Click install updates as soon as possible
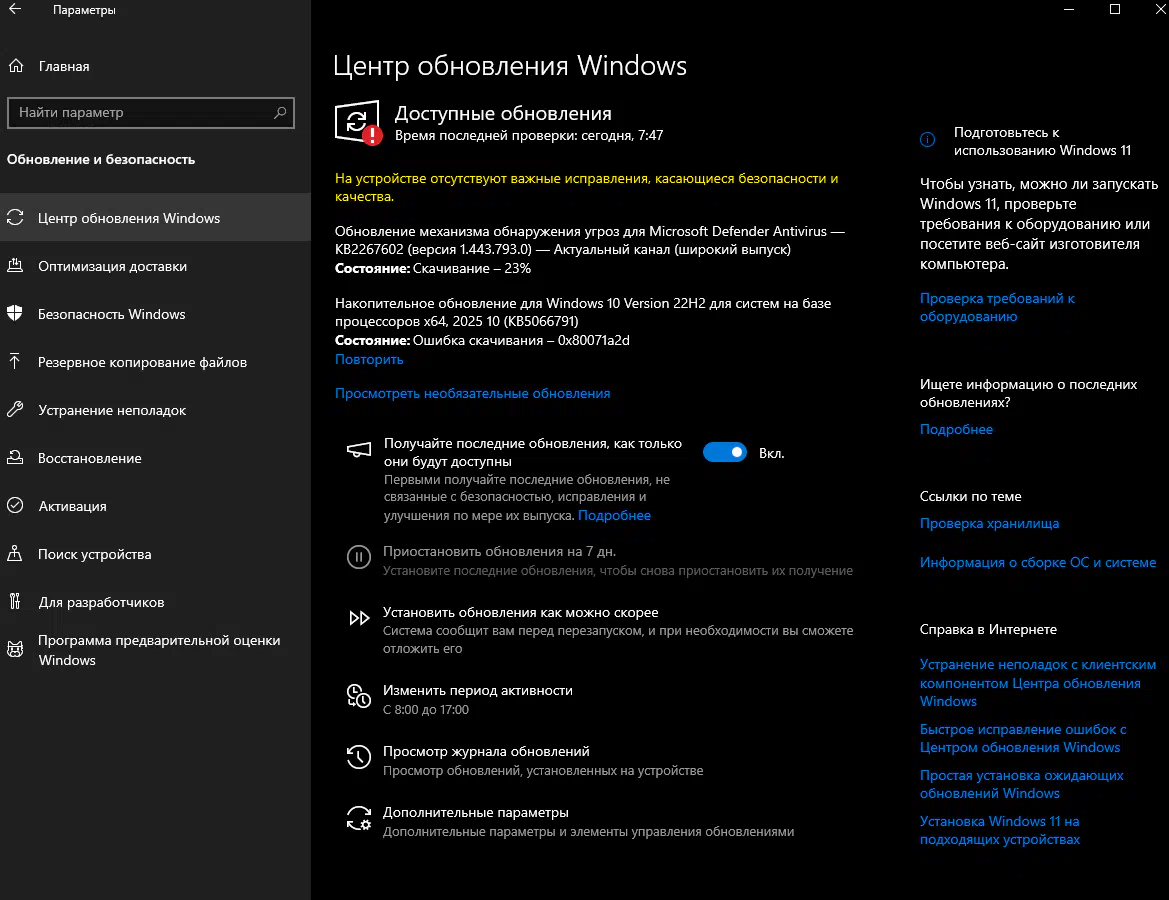The width and height of the screenshot is (1169, 900). pos(520,612)
